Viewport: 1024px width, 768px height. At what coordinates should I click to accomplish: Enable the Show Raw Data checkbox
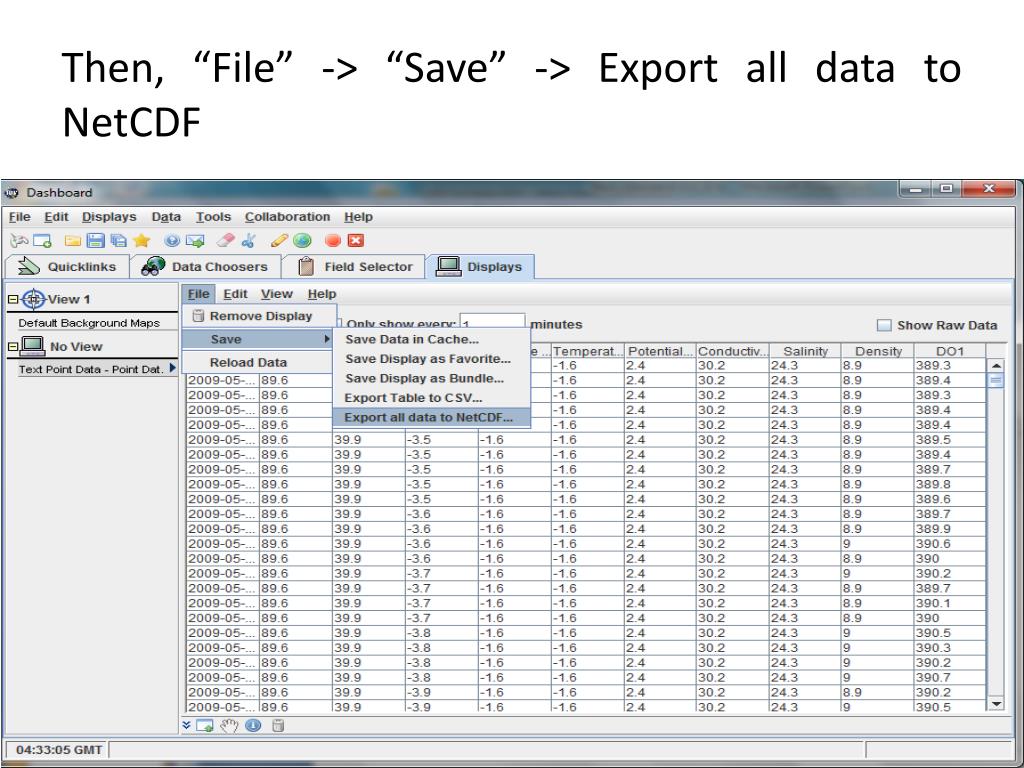884,325
